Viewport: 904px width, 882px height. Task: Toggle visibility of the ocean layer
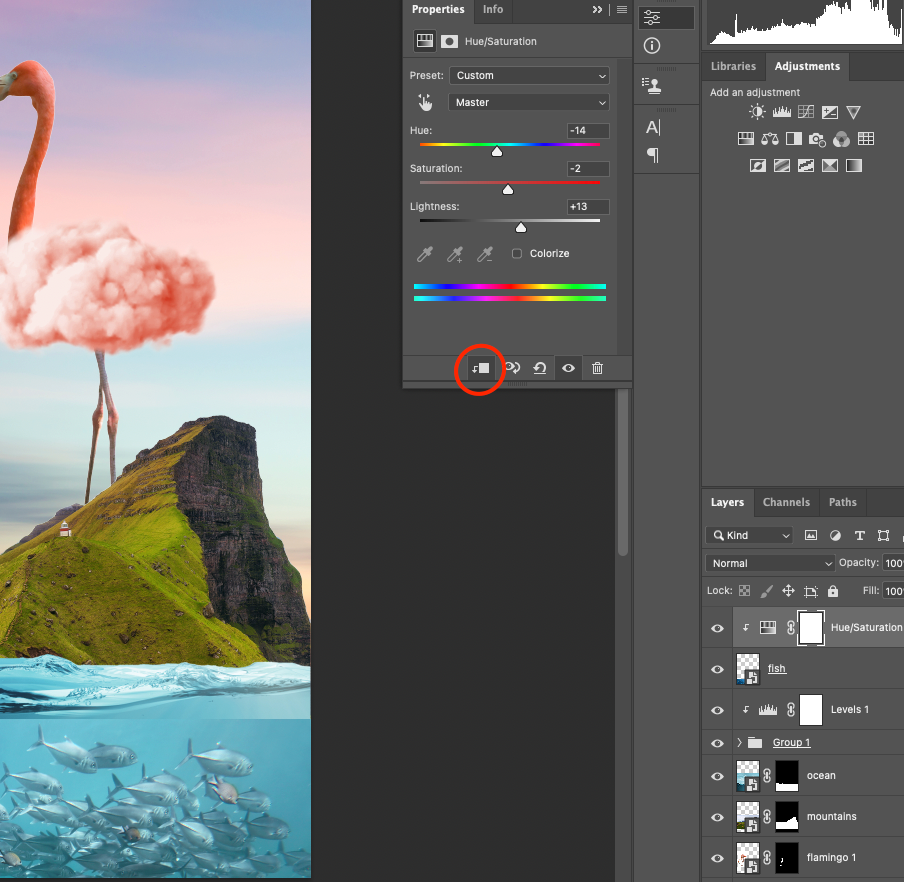pyautogui.click(x=717, y=776)
